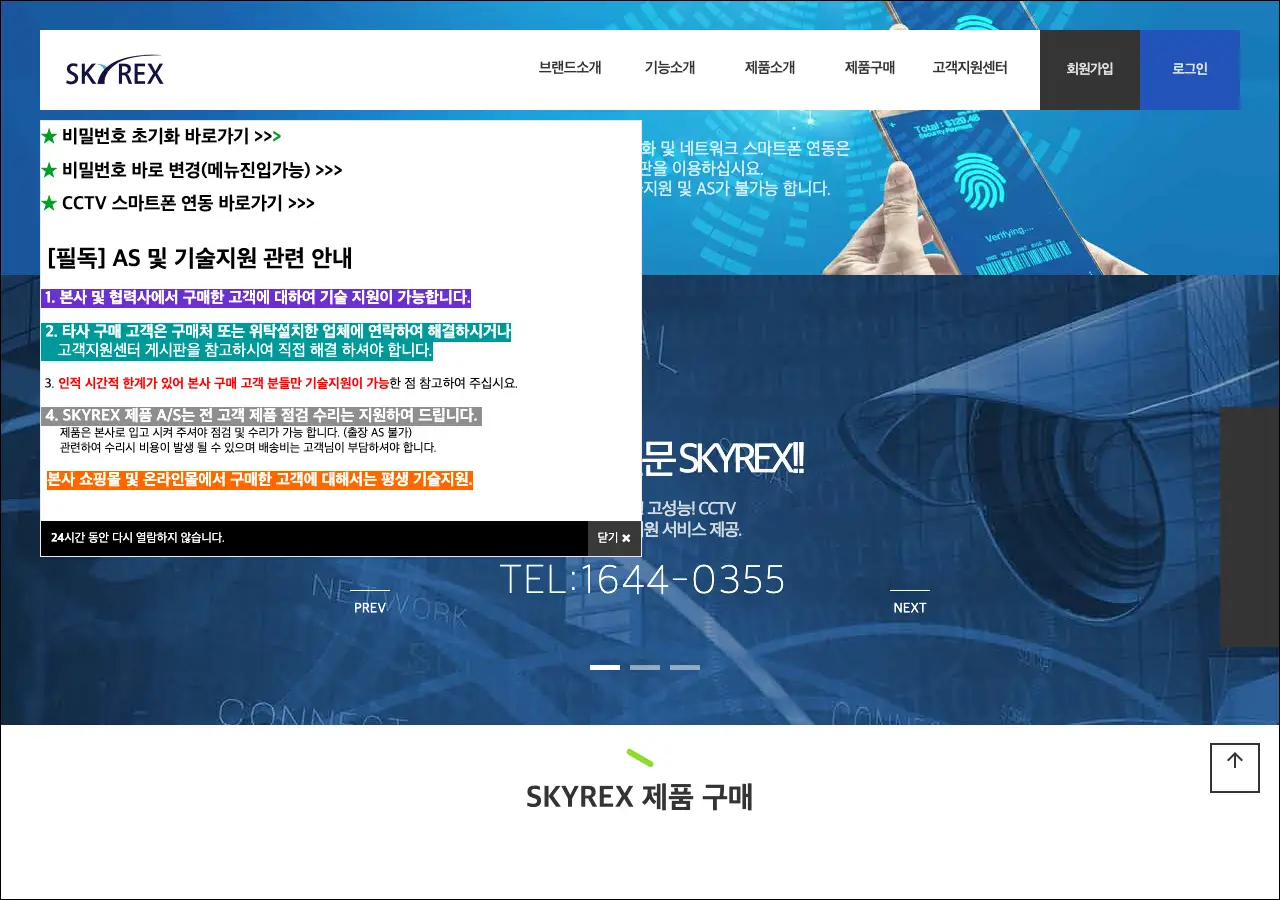The height and width of the screenshot is (900, 1280).
Task: Select 24시간 동안 다시 열람하지 않습니다 option
Action: coord(138,538)
